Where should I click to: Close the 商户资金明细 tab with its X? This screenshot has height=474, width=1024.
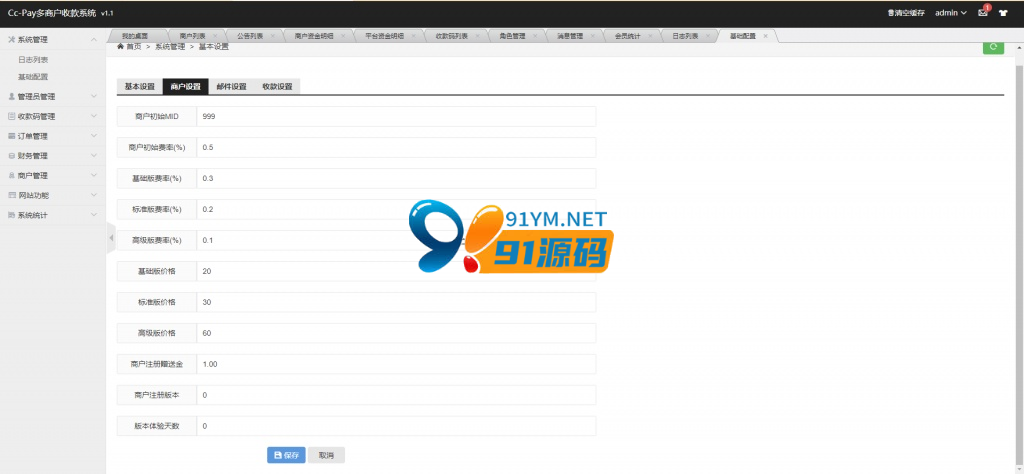[344, 36]
